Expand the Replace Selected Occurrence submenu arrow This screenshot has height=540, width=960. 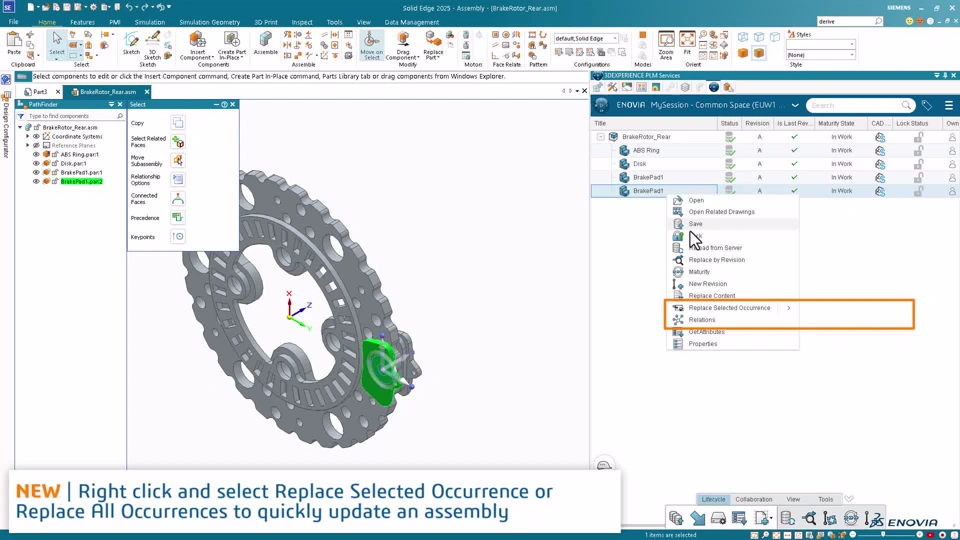(x=789, y=308)
